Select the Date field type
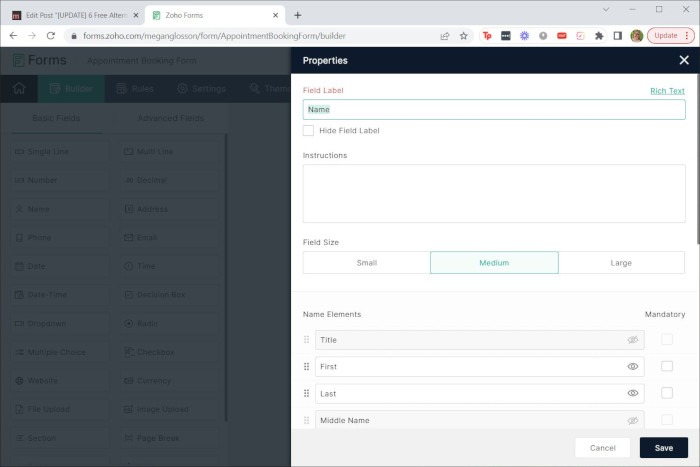 point(59,266)
